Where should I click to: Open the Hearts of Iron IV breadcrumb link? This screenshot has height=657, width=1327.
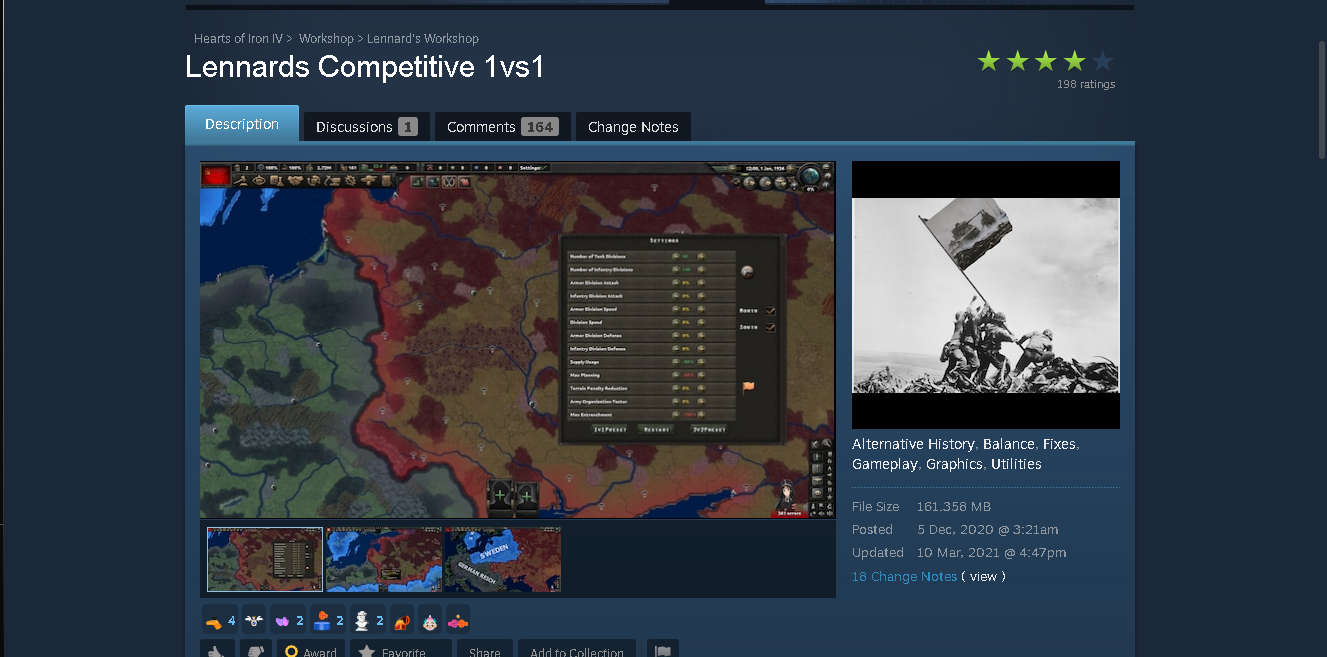[x=237, y=38]
